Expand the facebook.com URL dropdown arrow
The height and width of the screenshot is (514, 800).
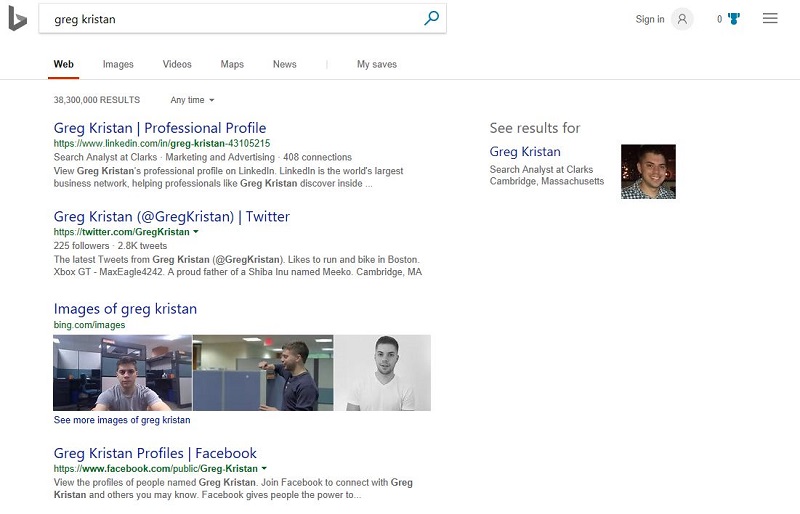click(264, 468)
